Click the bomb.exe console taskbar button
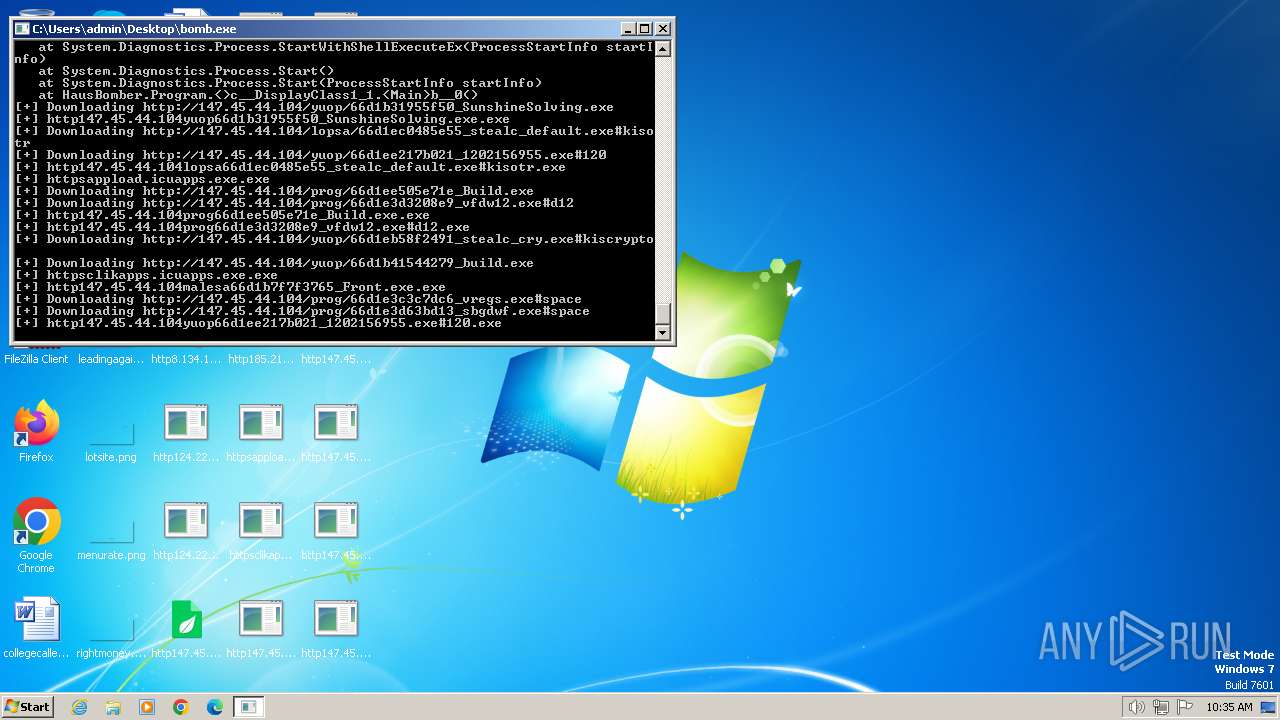 click(x=249, y=707)
